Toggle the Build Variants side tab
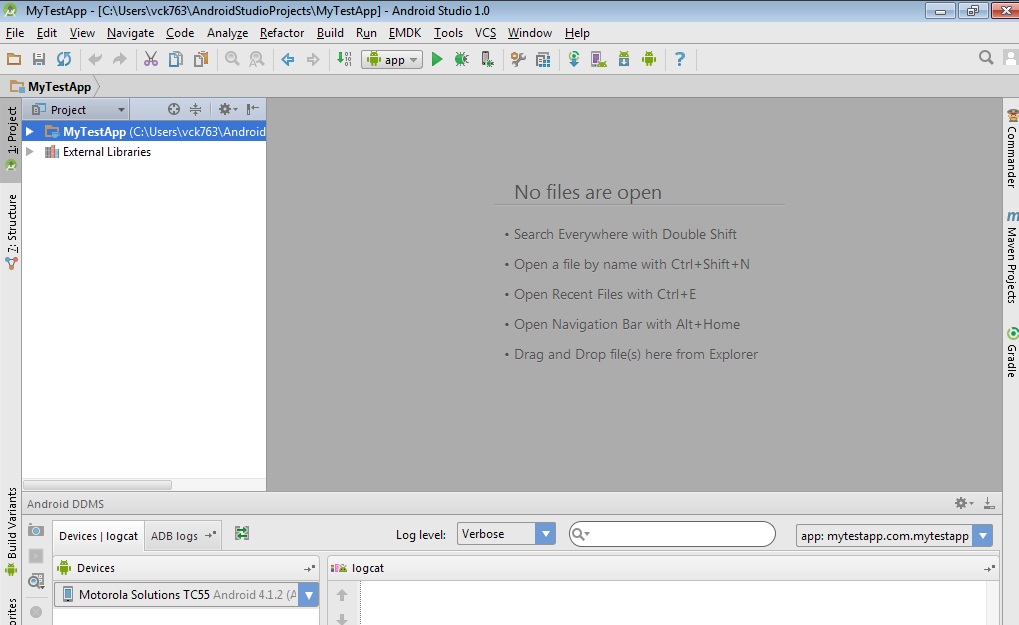Image resolution: width=1019 pixels, height=625 pixels. coord(11,531)
